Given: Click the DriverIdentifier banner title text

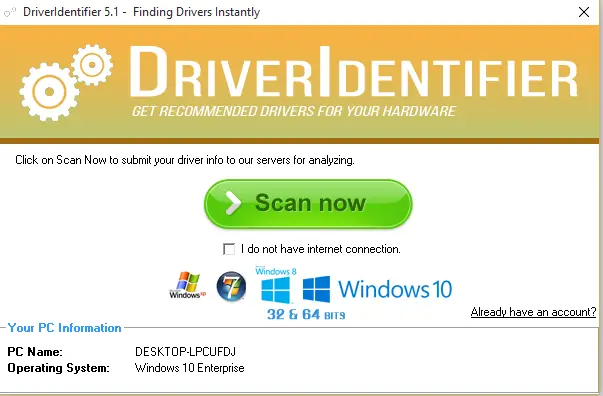Looking at the screenshot, I should pyautogui.click(x=354, y=72).
